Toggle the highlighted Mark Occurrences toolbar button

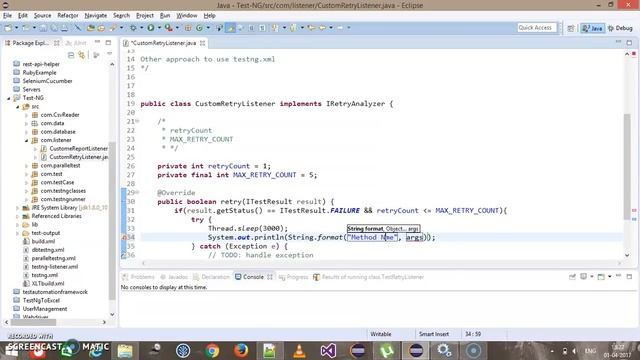click(x=231, y=28)
